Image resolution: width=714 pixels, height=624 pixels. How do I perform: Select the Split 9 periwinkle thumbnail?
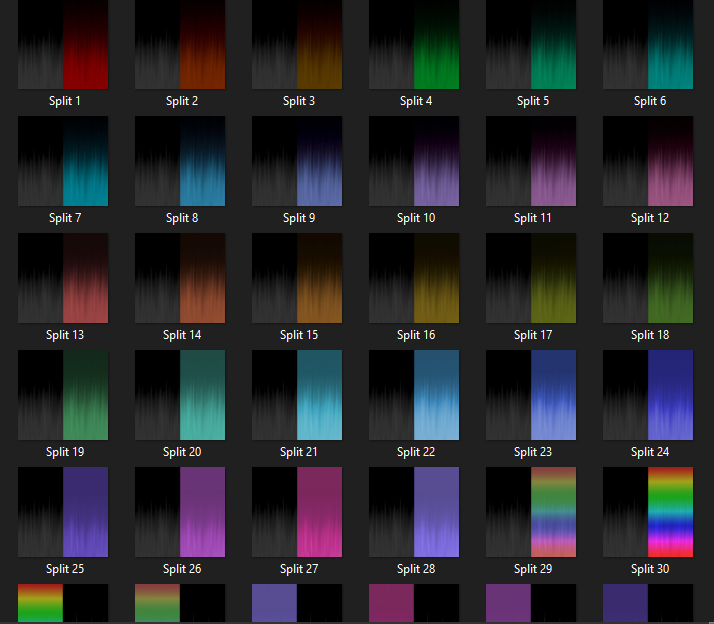click(x=297, y=161)
